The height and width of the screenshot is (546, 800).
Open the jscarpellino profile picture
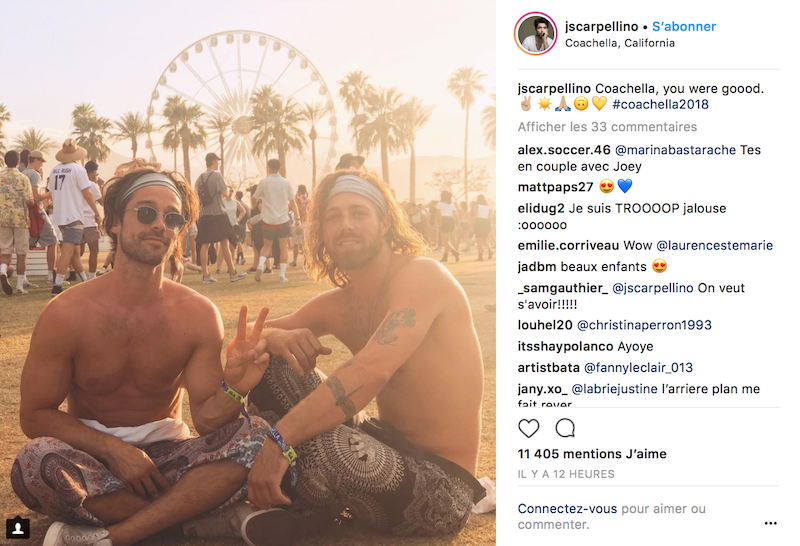535,34
